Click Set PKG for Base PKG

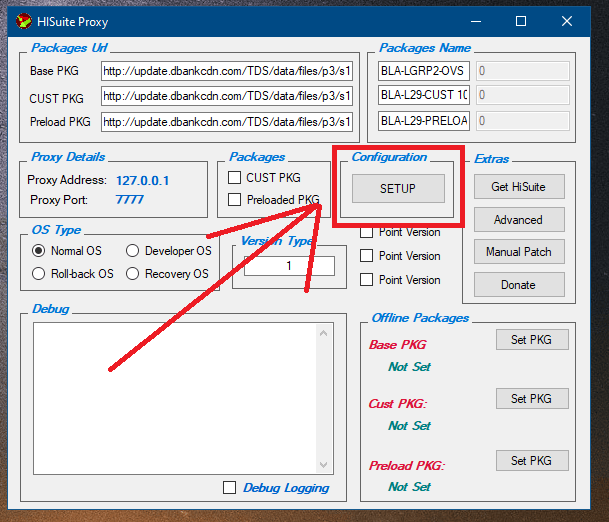pyautogui.click(x=532, y=339)
